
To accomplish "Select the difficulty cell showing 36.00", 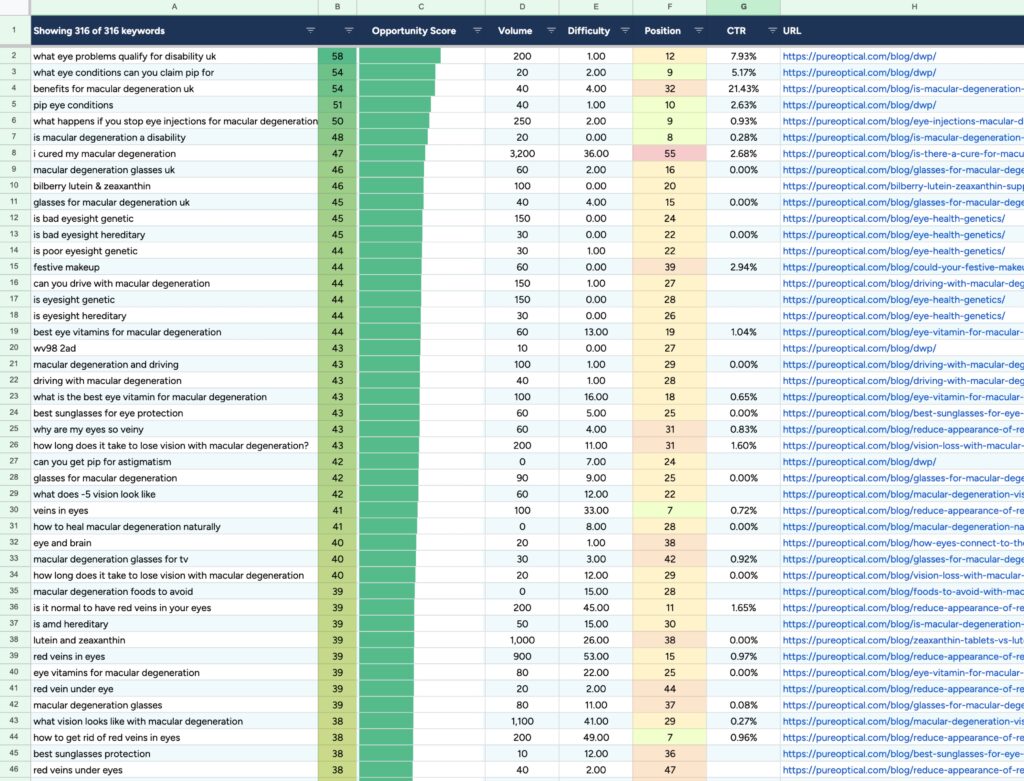I will (x=596, y=153).
